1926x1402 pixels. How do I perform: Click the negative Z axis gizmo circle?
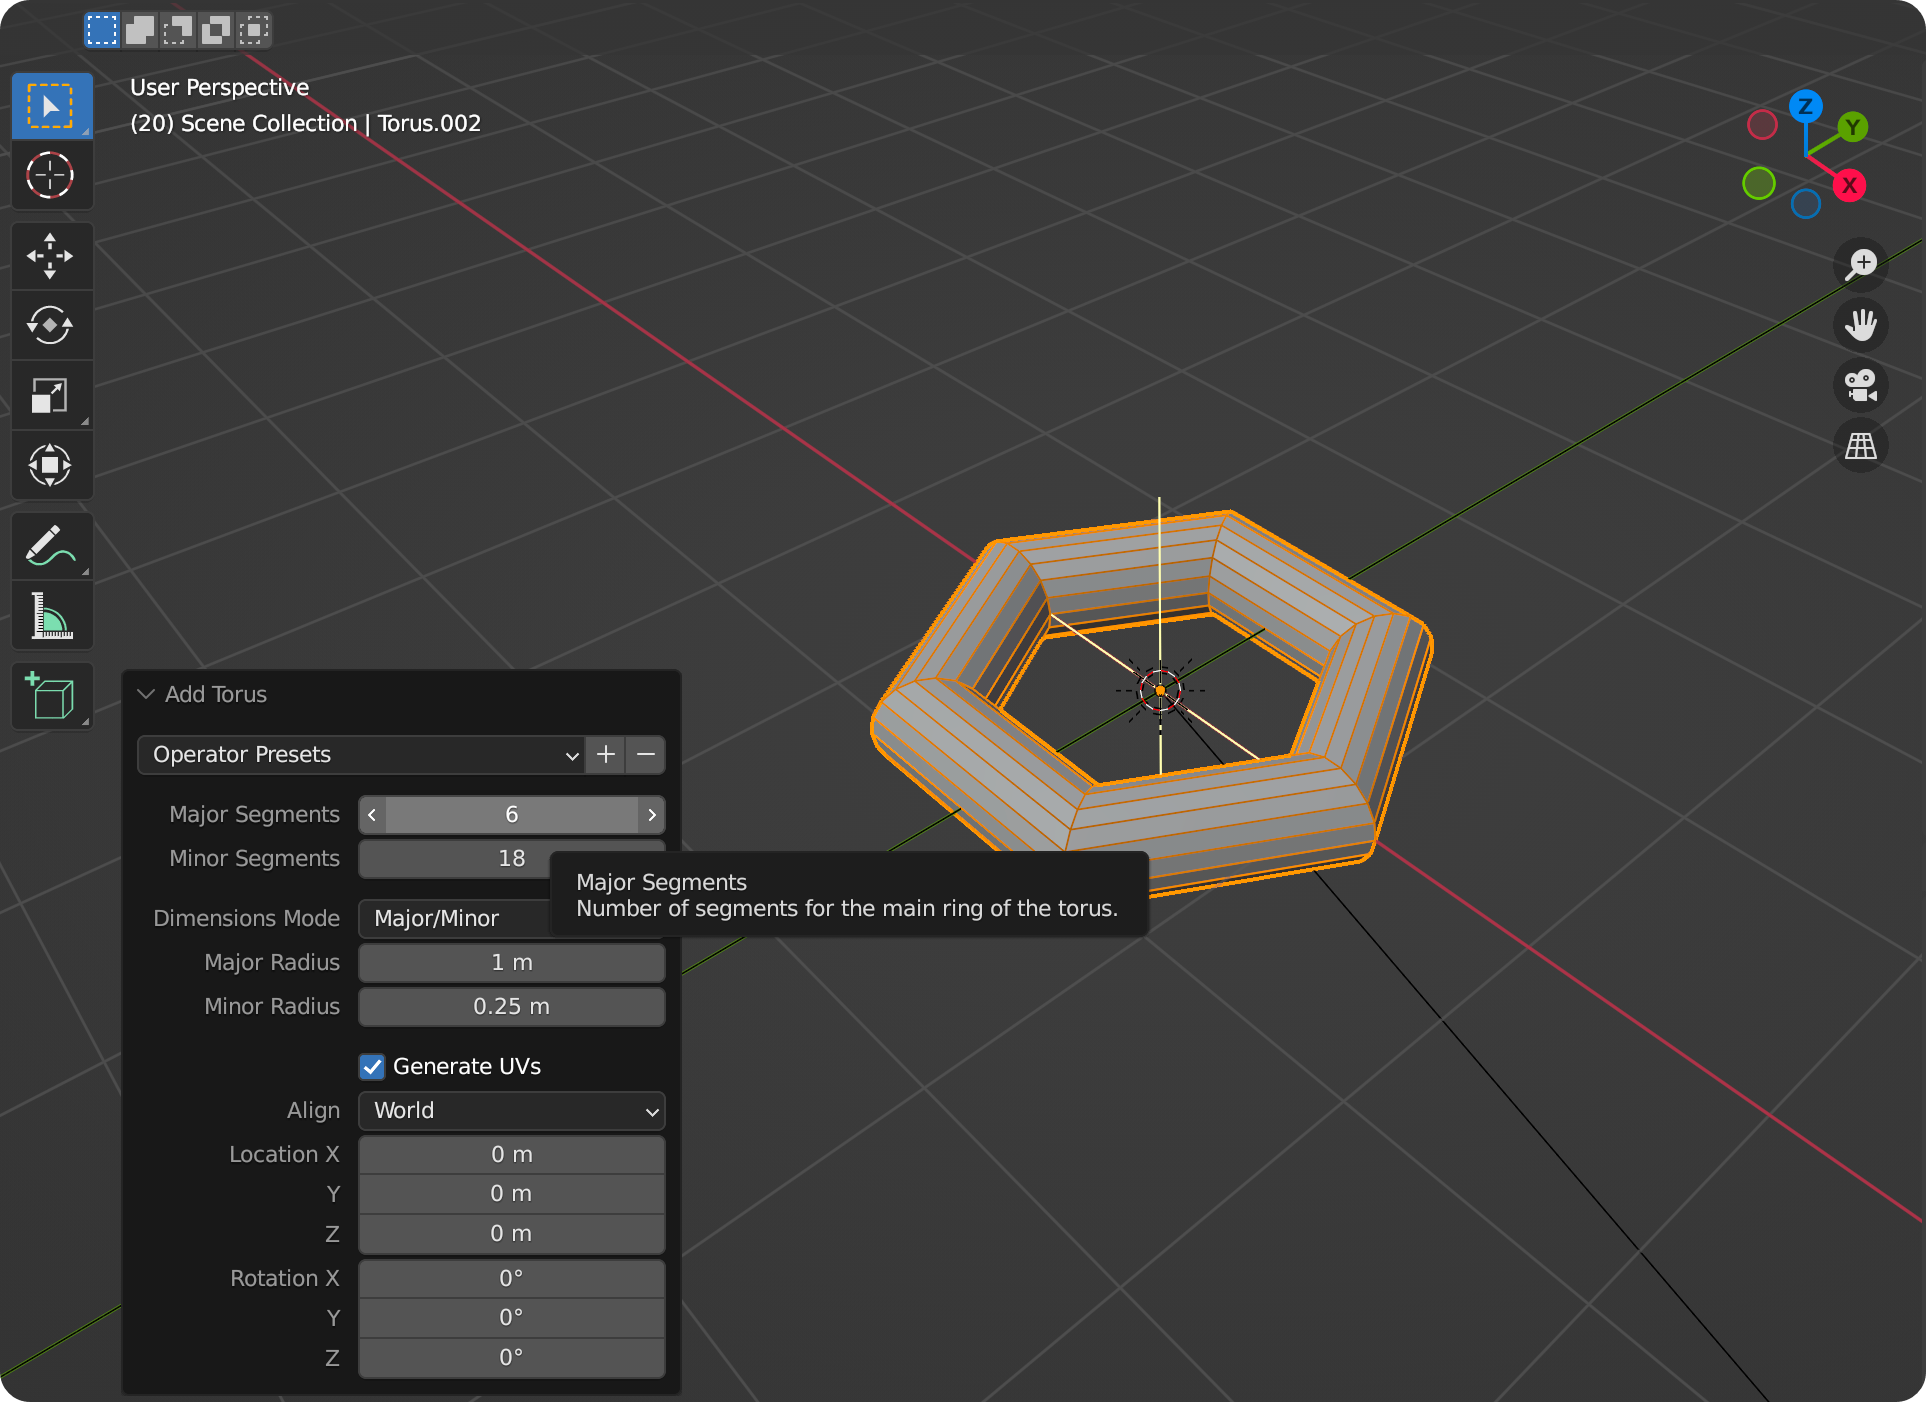1806,204
